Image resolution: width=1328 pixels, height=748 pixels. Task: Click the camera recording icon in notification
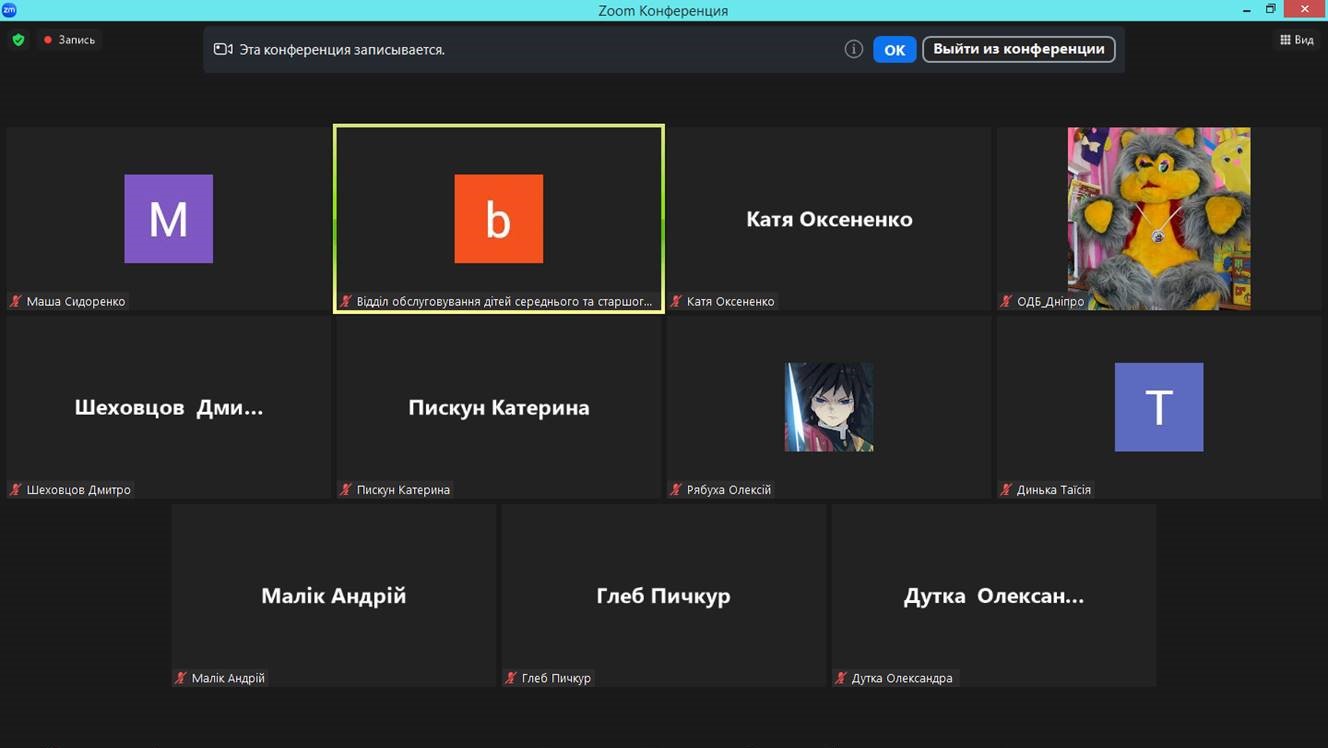[x=223, y=49]
